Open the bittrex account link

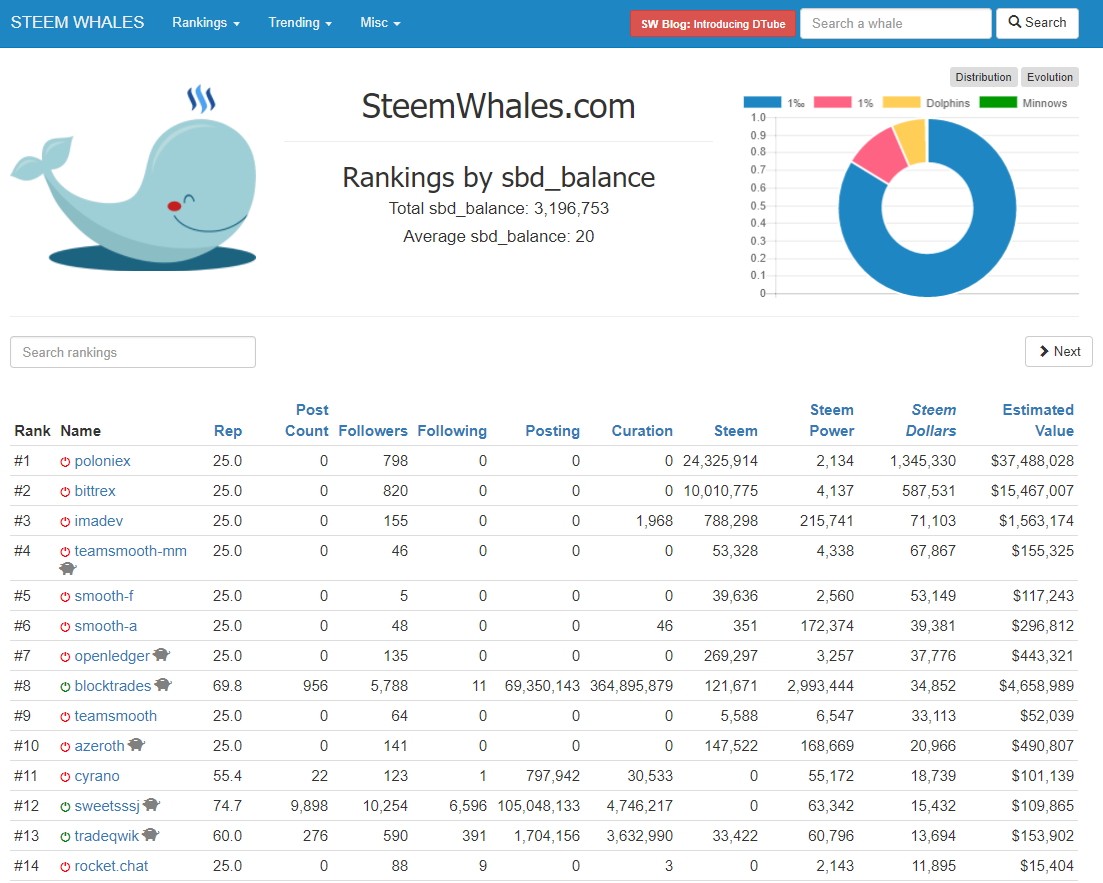(x=95, y=491)
